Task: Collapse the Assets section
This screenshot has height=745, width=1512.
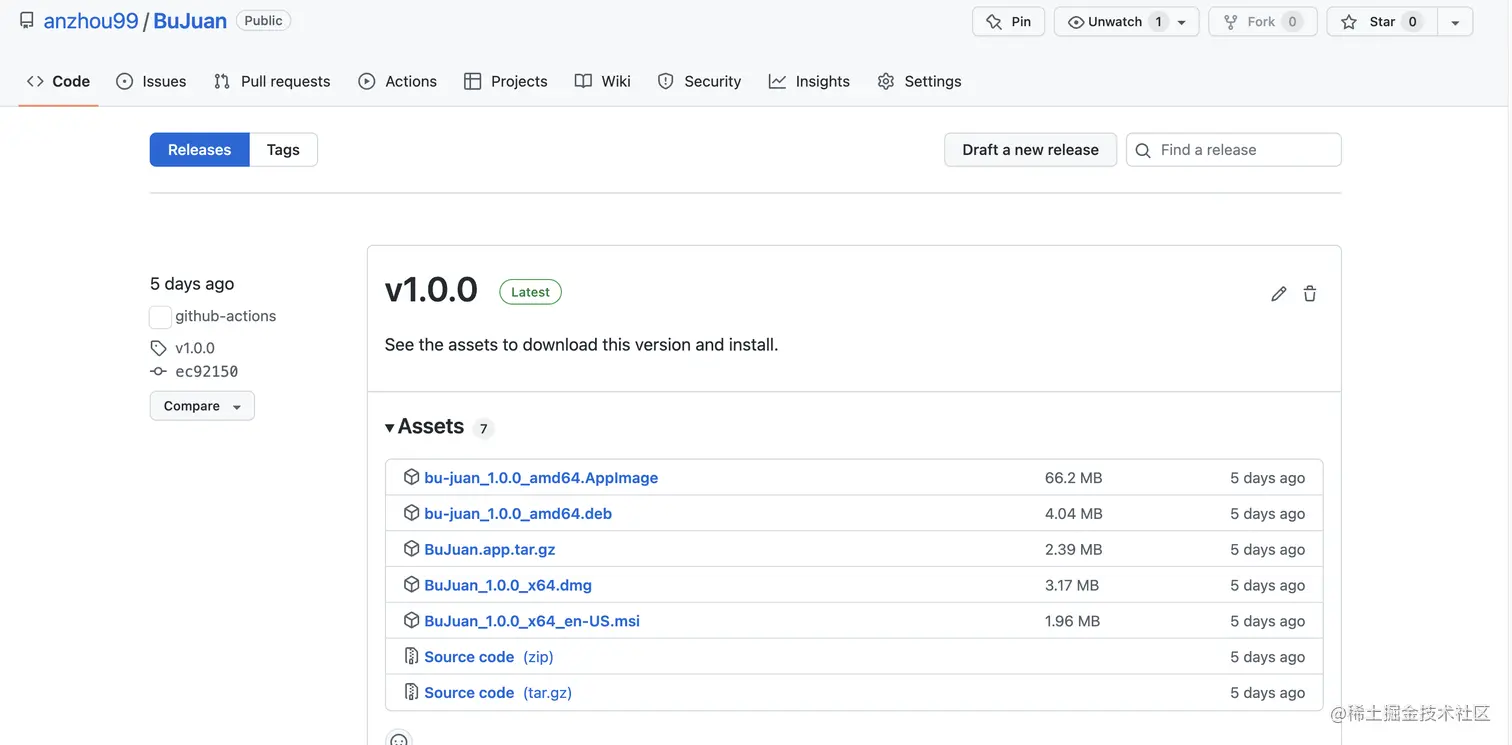Action: tap(425, 427)
